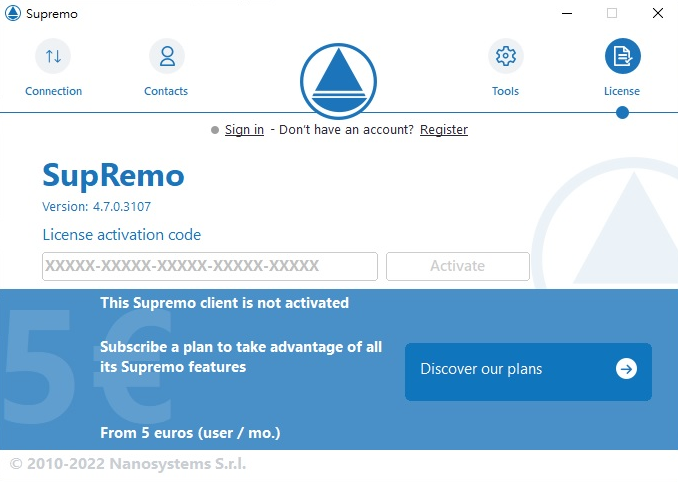
Task: Click the Contacts person icon
Action: coord(166,56)
